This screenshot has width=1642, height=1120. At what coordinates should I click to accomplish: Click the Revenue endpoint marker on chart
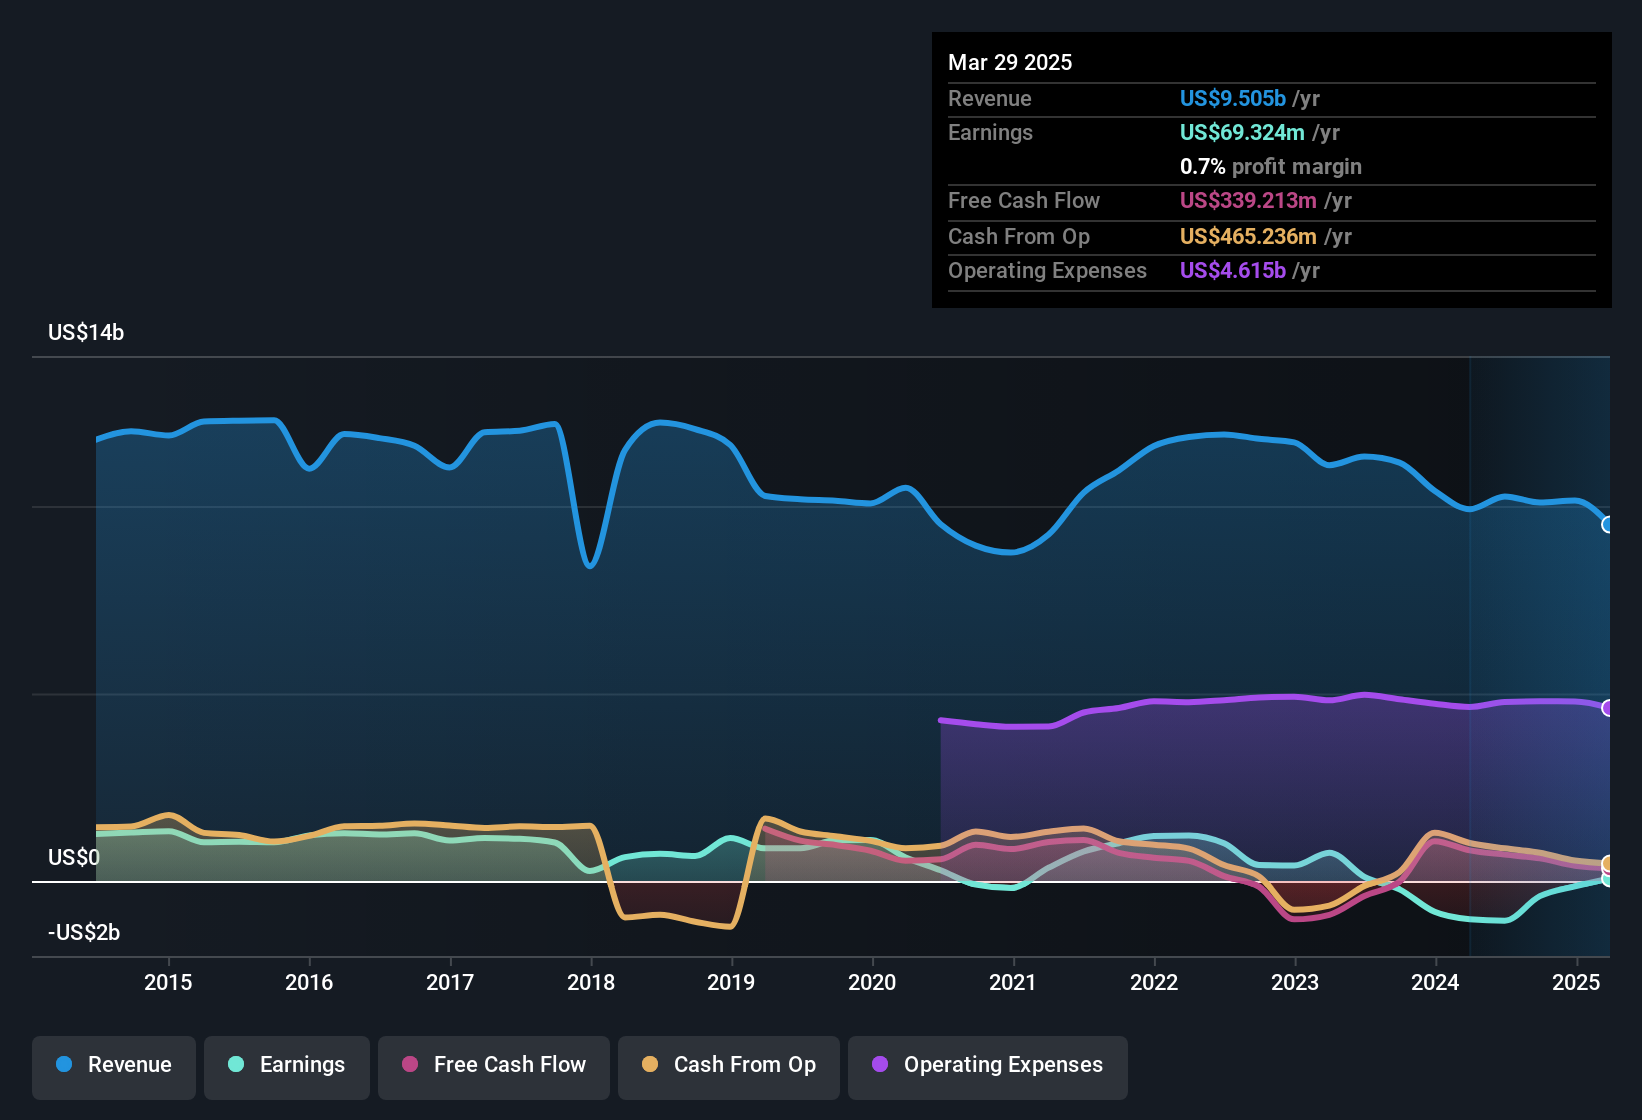[x=1607, y=524]
